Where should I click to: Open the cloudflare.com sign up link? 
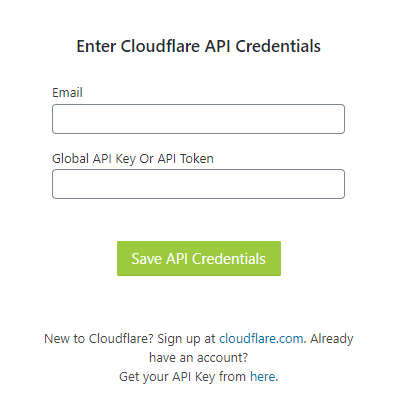click(x=261, y=339)
